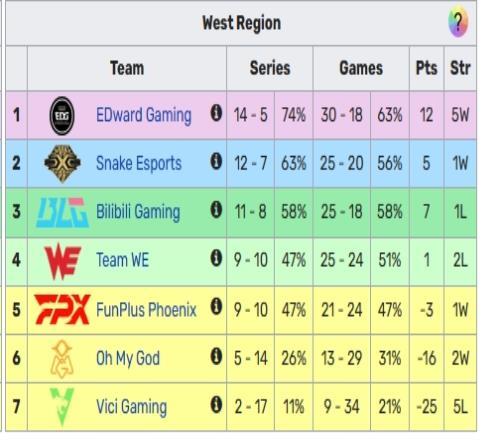Open info icon beside Bilibili Gaming
The height and width of the screenshot is (440, 500).
[x=216, y=210]
